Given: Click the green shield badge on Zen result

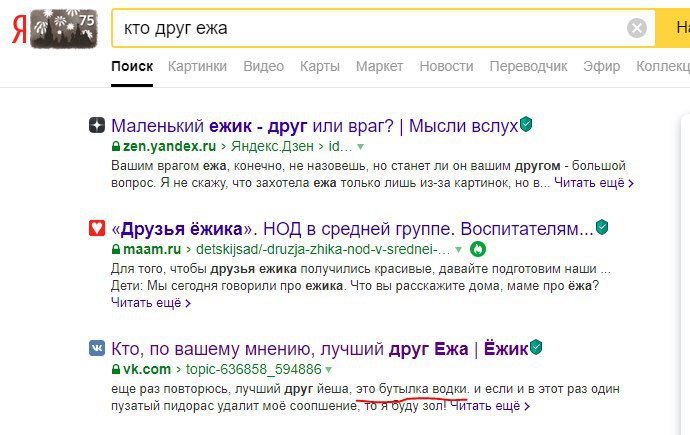Looking at the screenshot, I should pos(526,124).
